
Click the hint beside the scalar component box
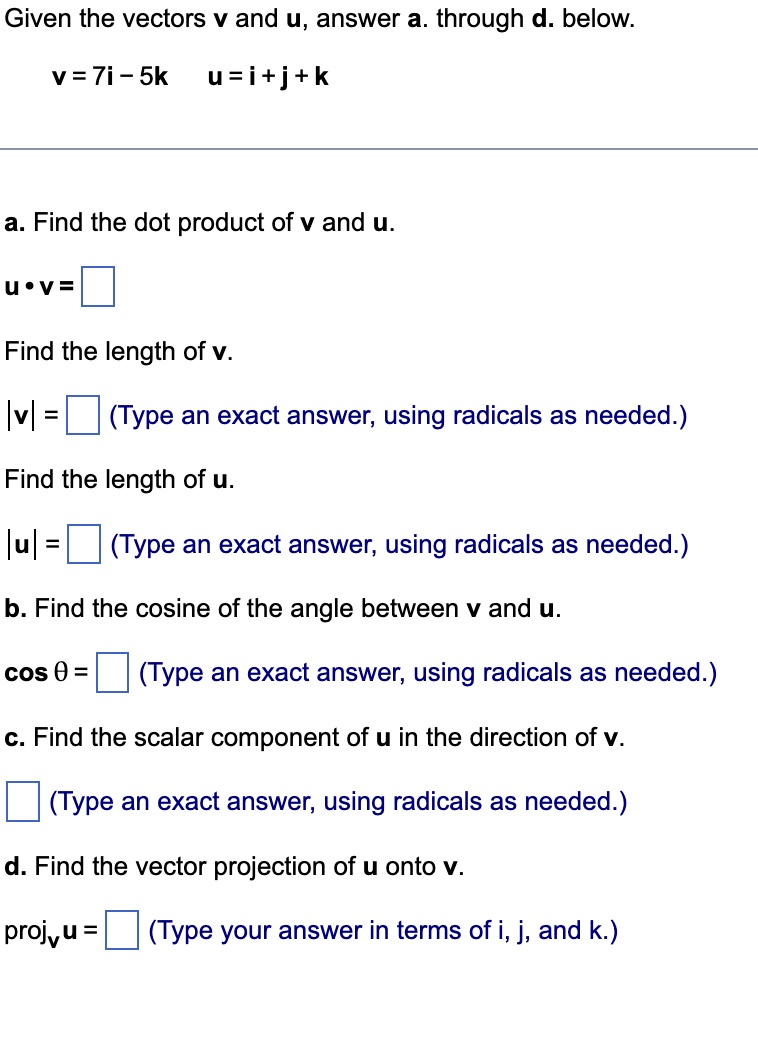[x=336, y=801]
